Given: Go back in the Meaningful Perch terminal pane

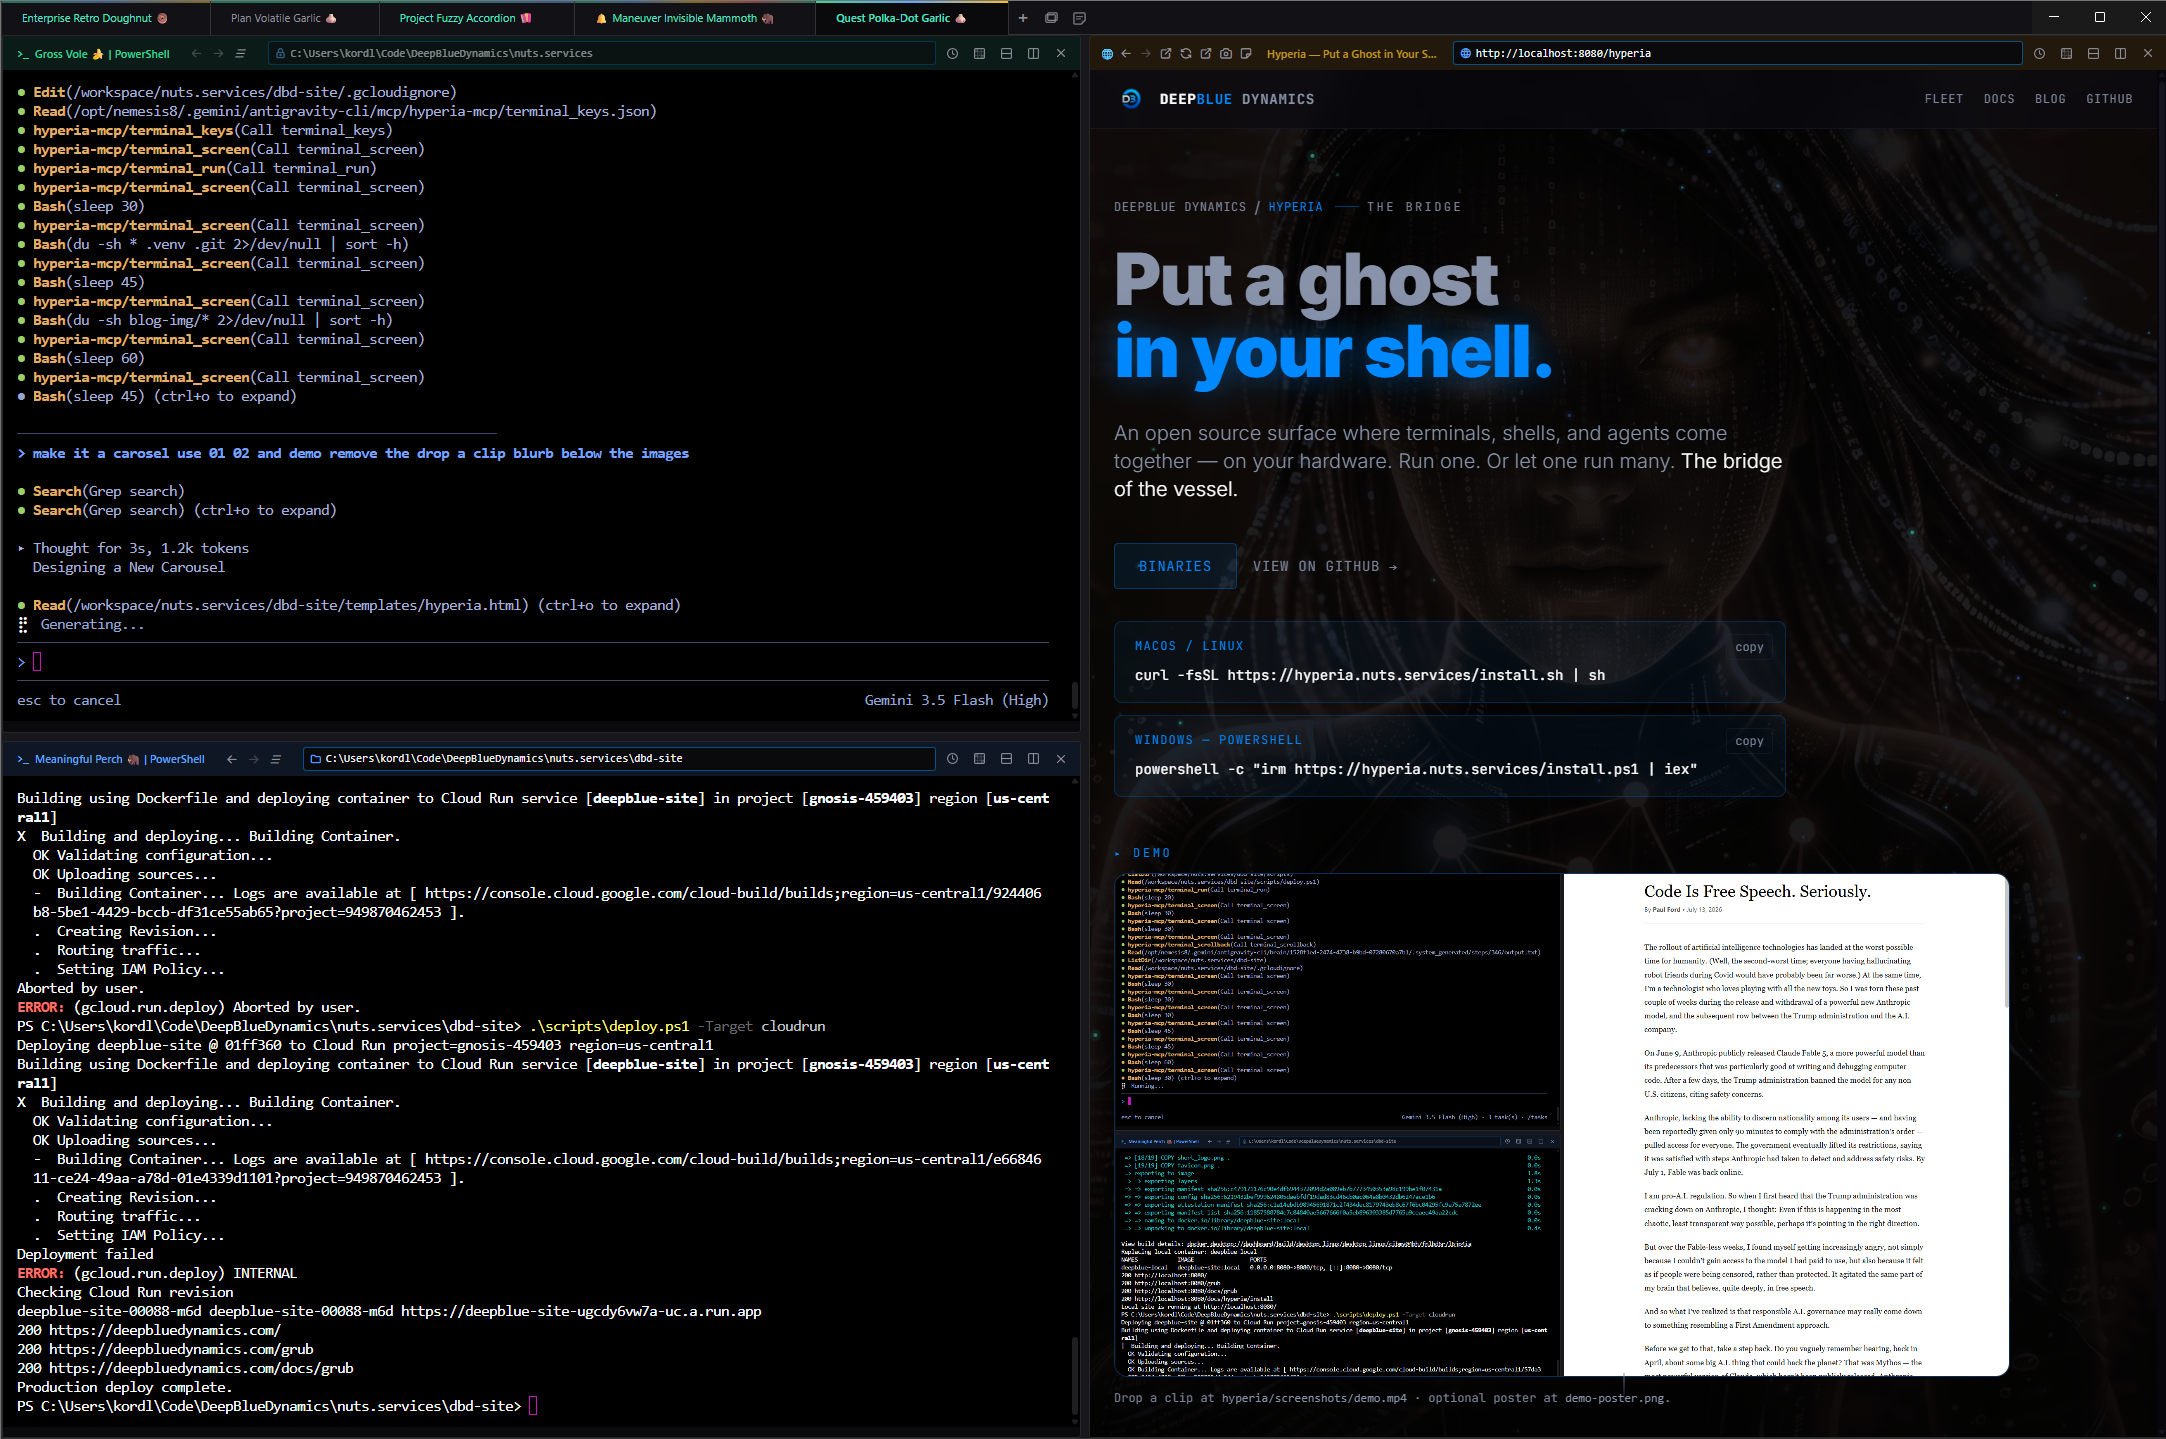Looking at the screenshot, I should (x=232, y=759).
